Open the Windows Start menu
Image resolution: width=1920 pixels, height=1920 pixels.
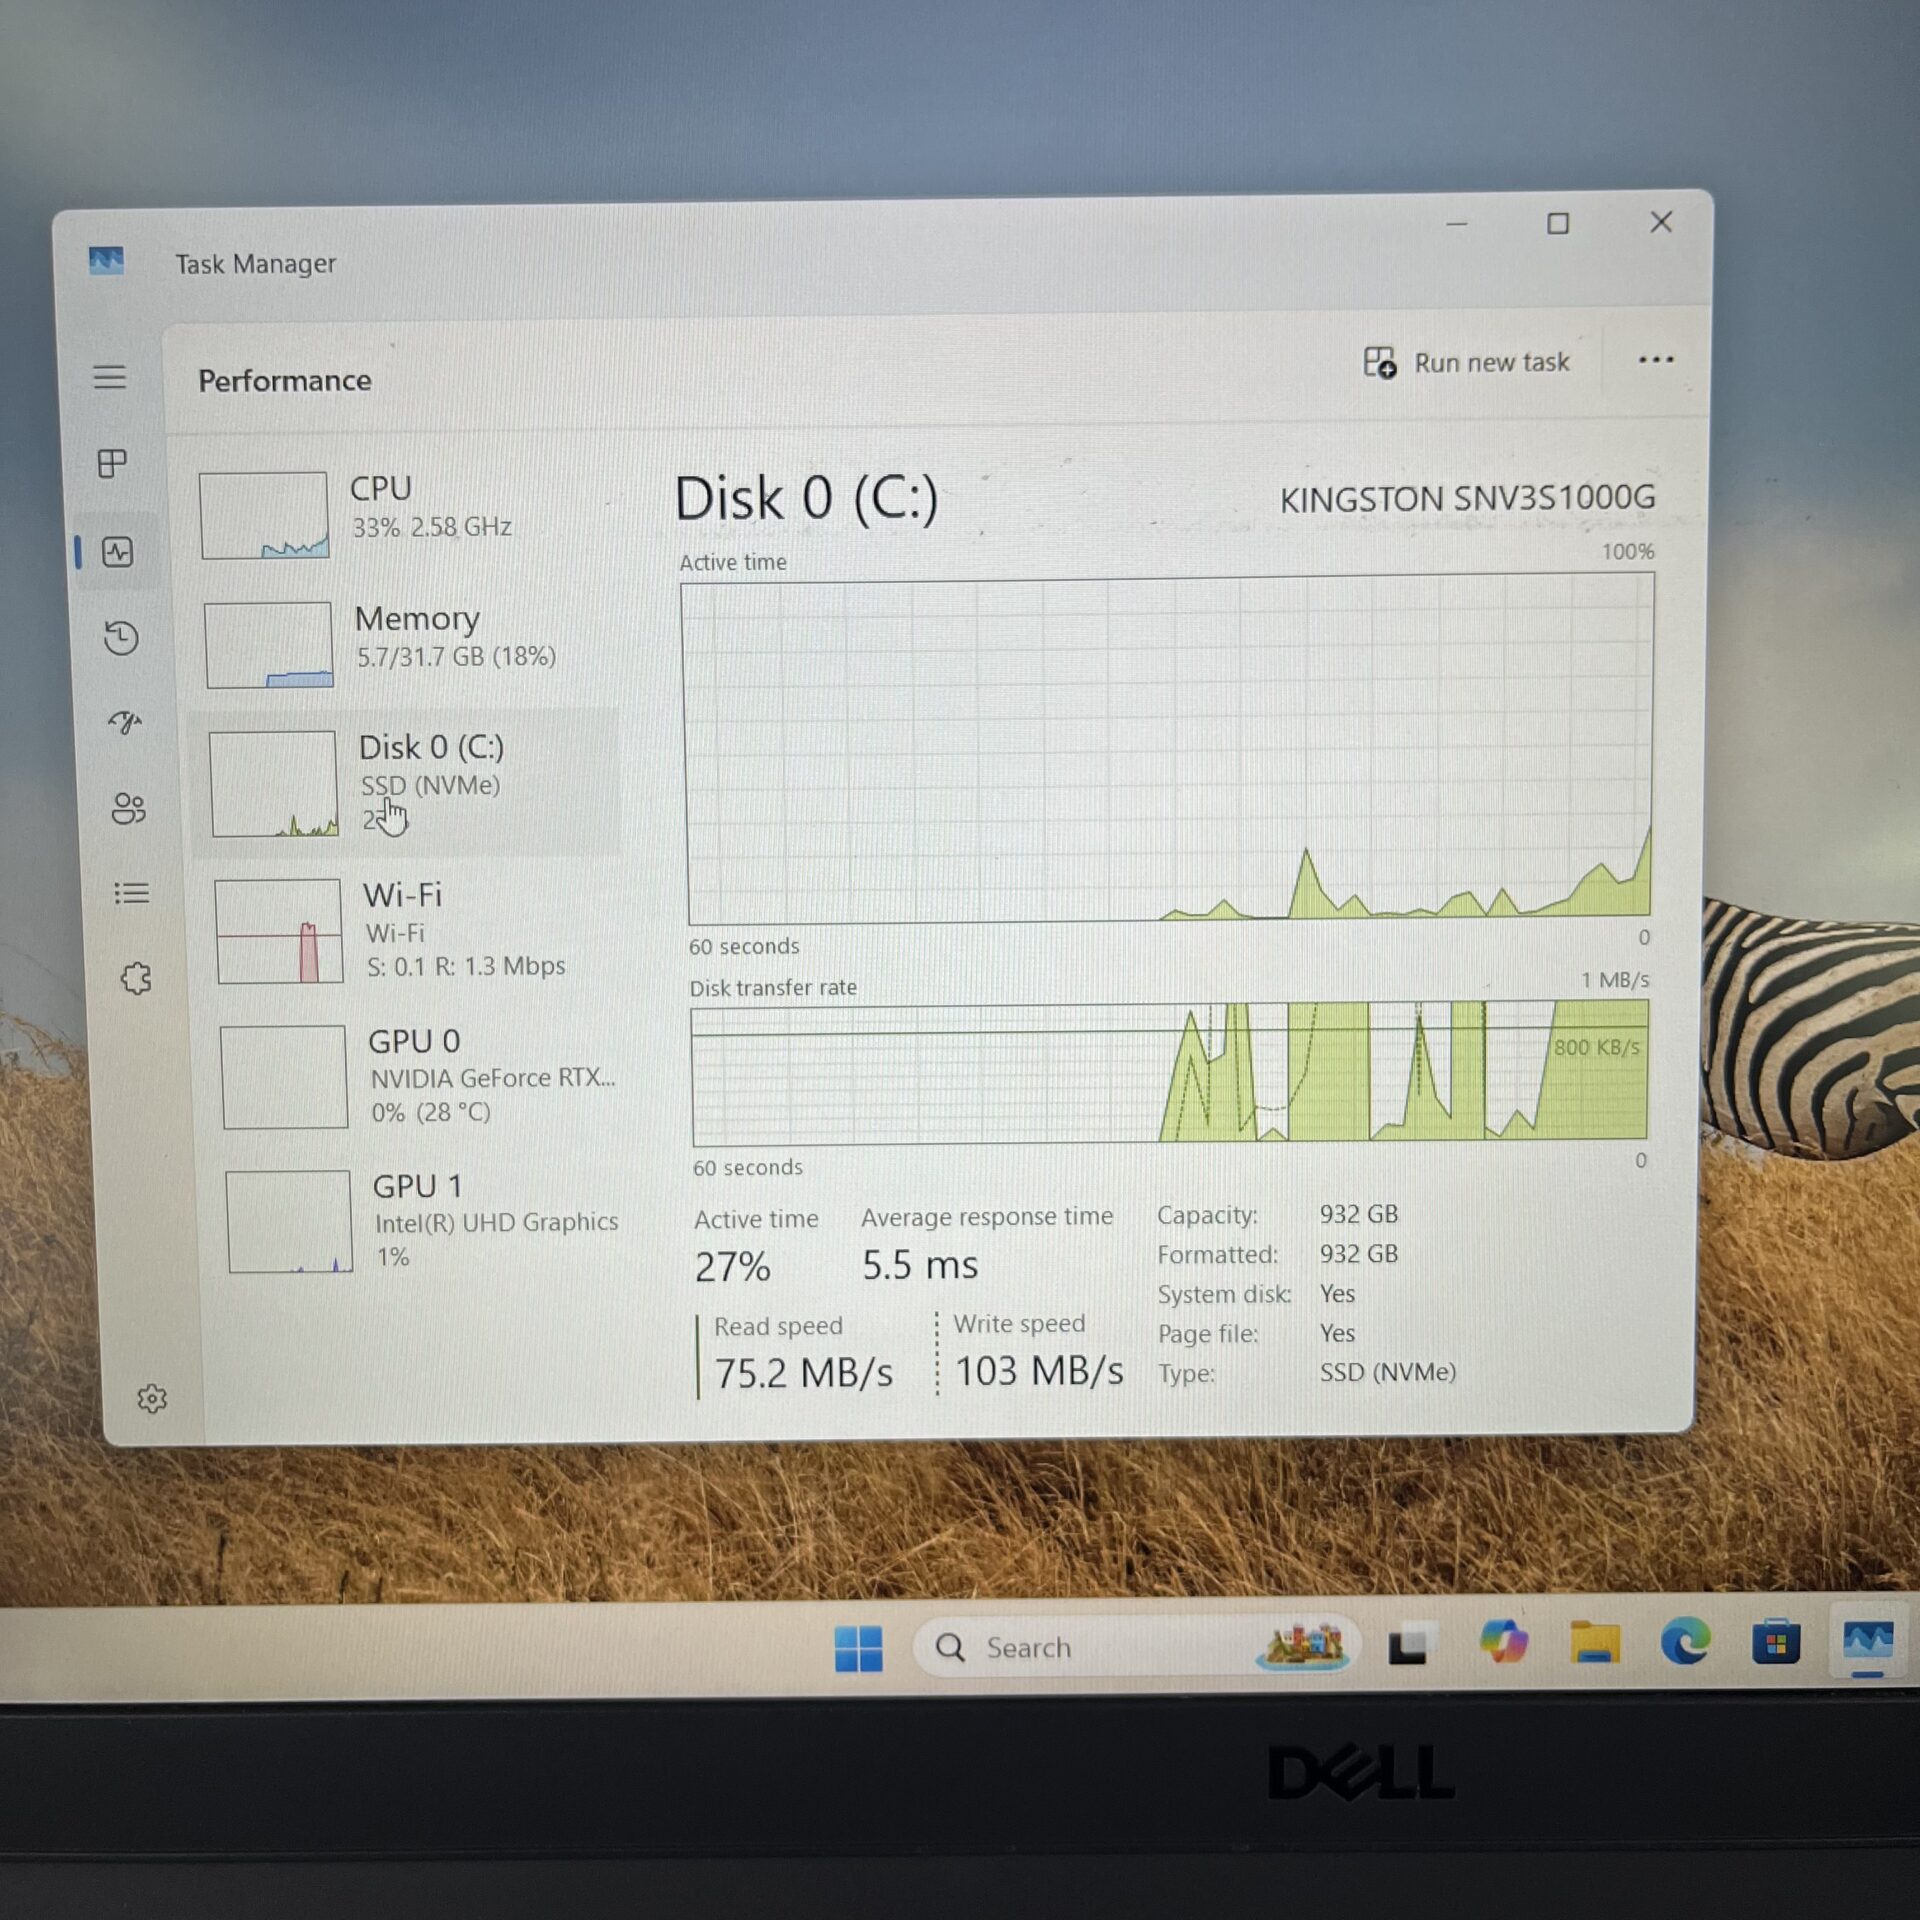point(858,1648)
